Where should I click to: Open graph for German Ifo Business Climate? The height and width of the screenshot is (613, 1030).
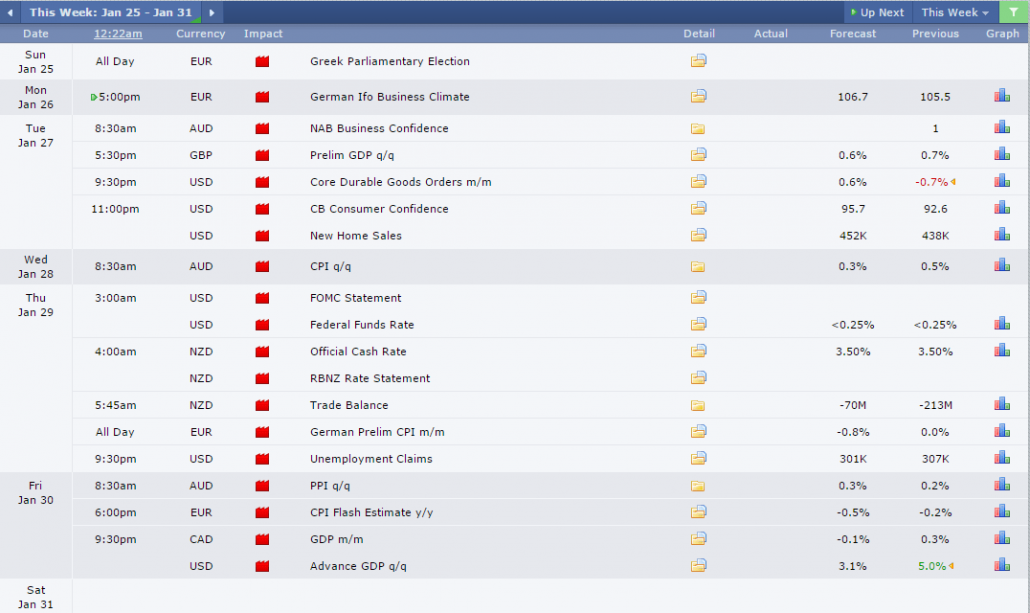click(1001, 96)
